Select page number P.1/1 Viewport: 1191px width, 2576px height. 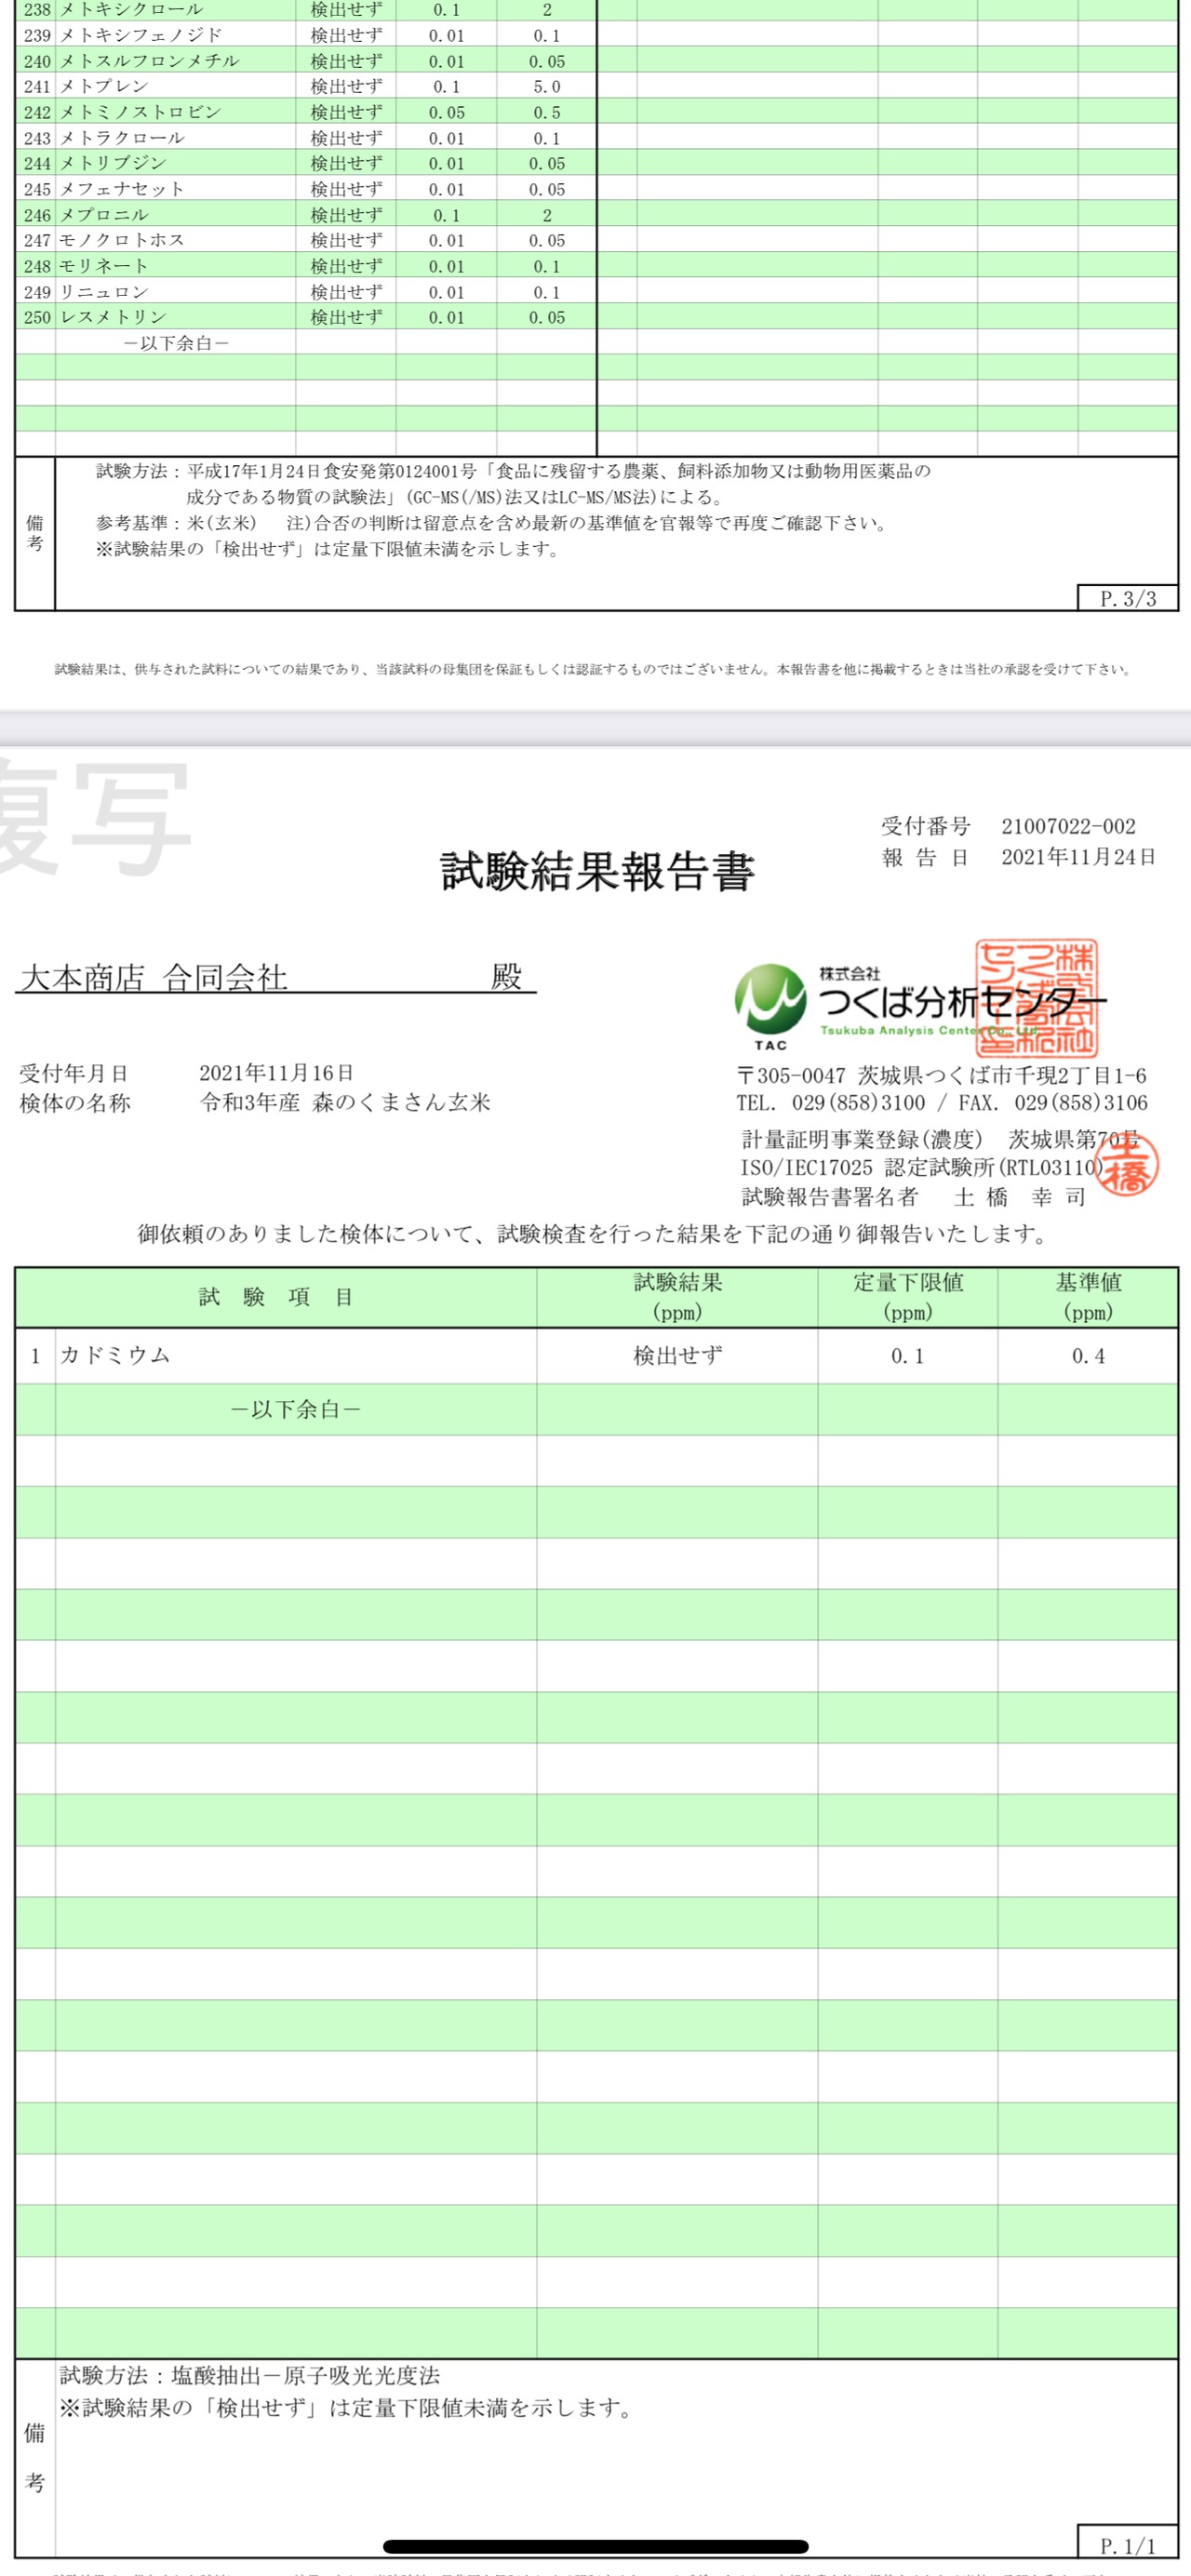[x=1127, y=2545]
